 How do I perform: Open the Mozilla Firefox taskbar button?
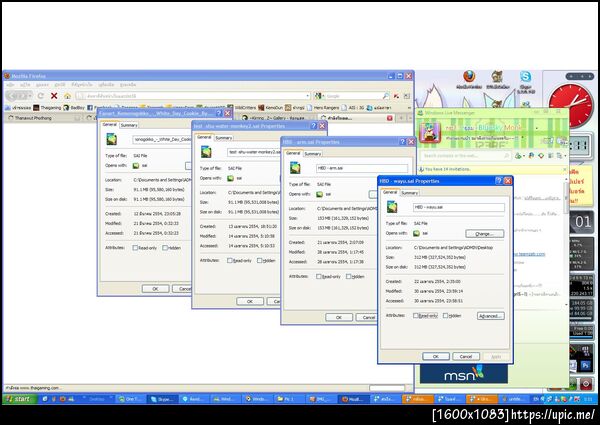354,399
